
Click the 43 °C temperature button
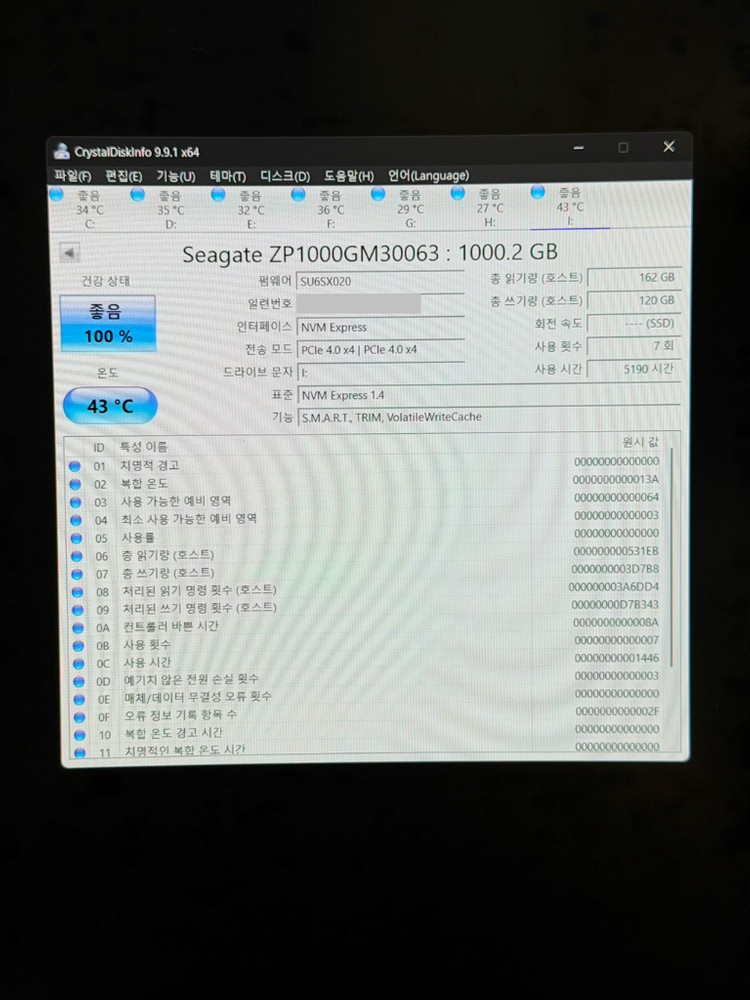pos(110,406)
